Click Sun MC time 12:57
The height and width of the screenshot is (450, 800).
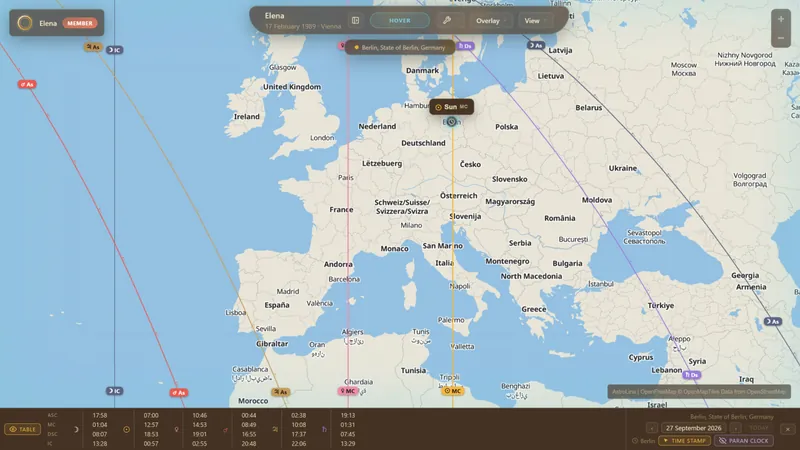point(151,424)
